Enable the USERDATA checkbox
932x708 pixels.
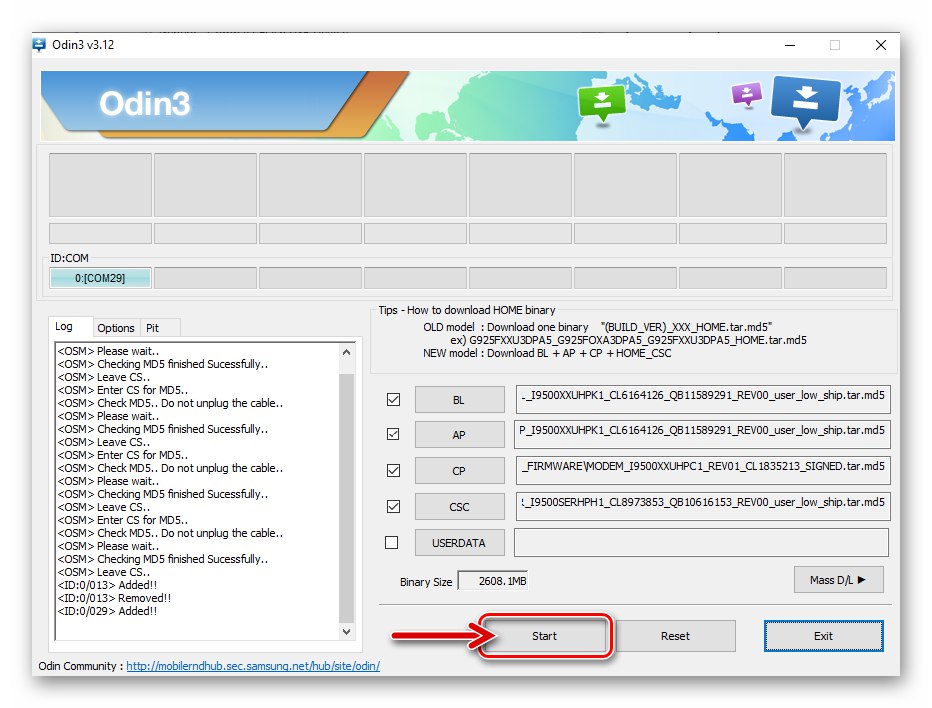coord(393,542)
